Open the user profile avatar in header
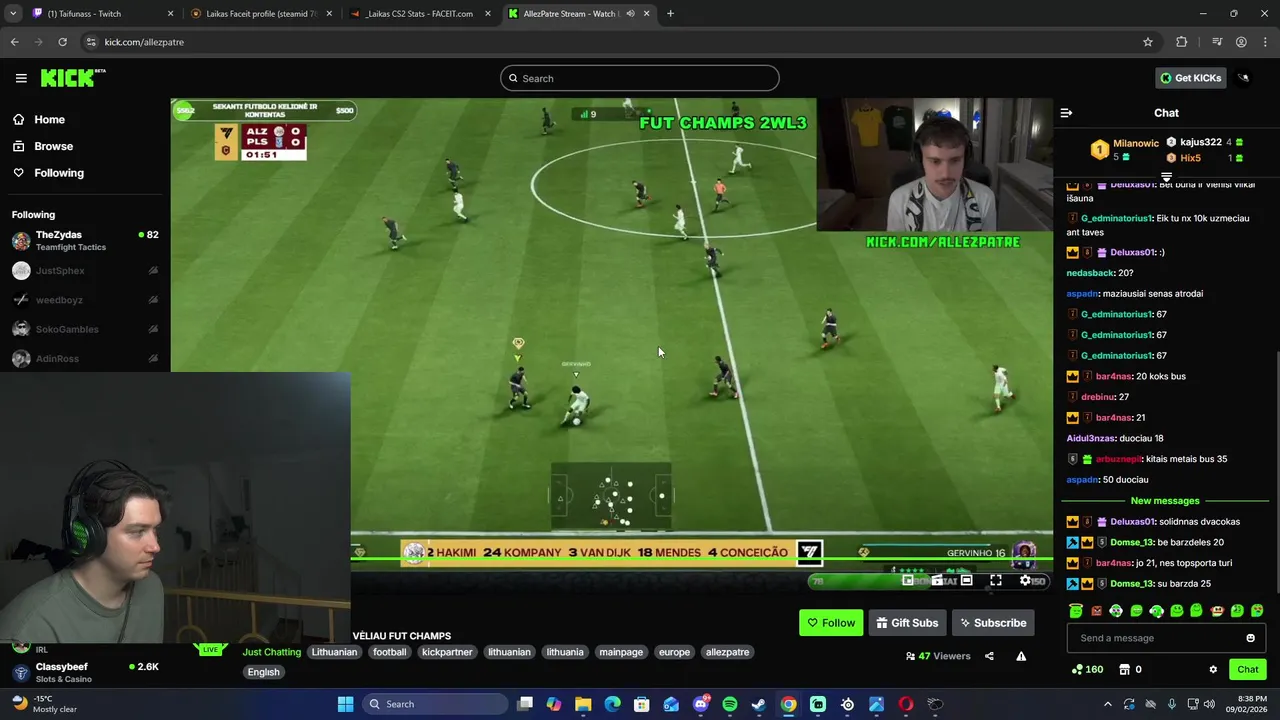The width and height of the screenshot is (1280, 720). pyautogui.click(x=1244, y=78)
